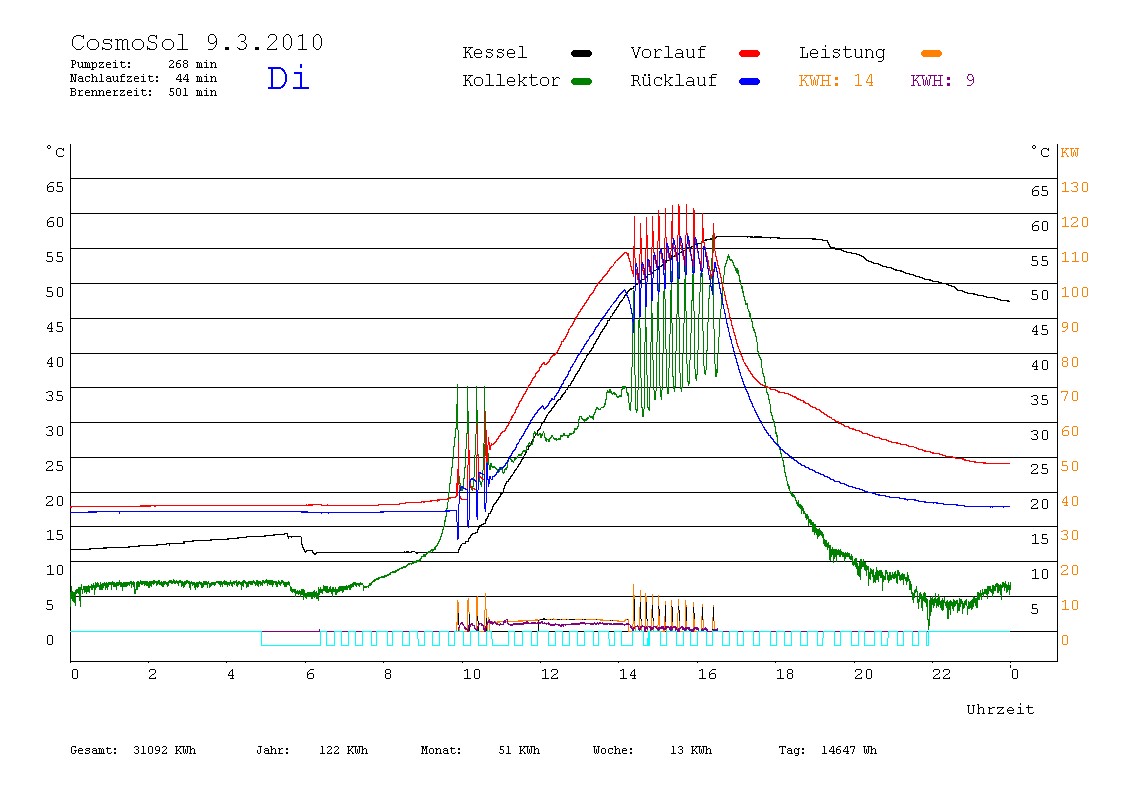Click the left-side 40 °C axis tick
The width and height of the screenshot is (1148, 812).
tap(55, 362)
